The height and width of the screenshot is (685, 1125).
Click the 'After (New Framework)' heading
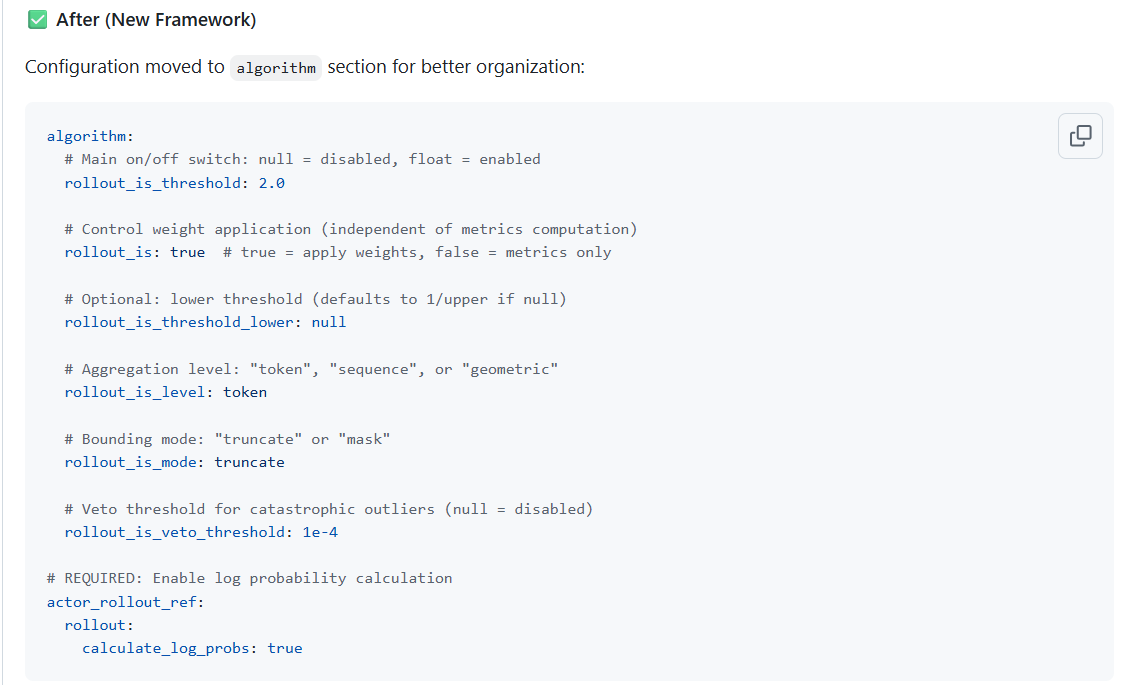(x=156, y=19)
